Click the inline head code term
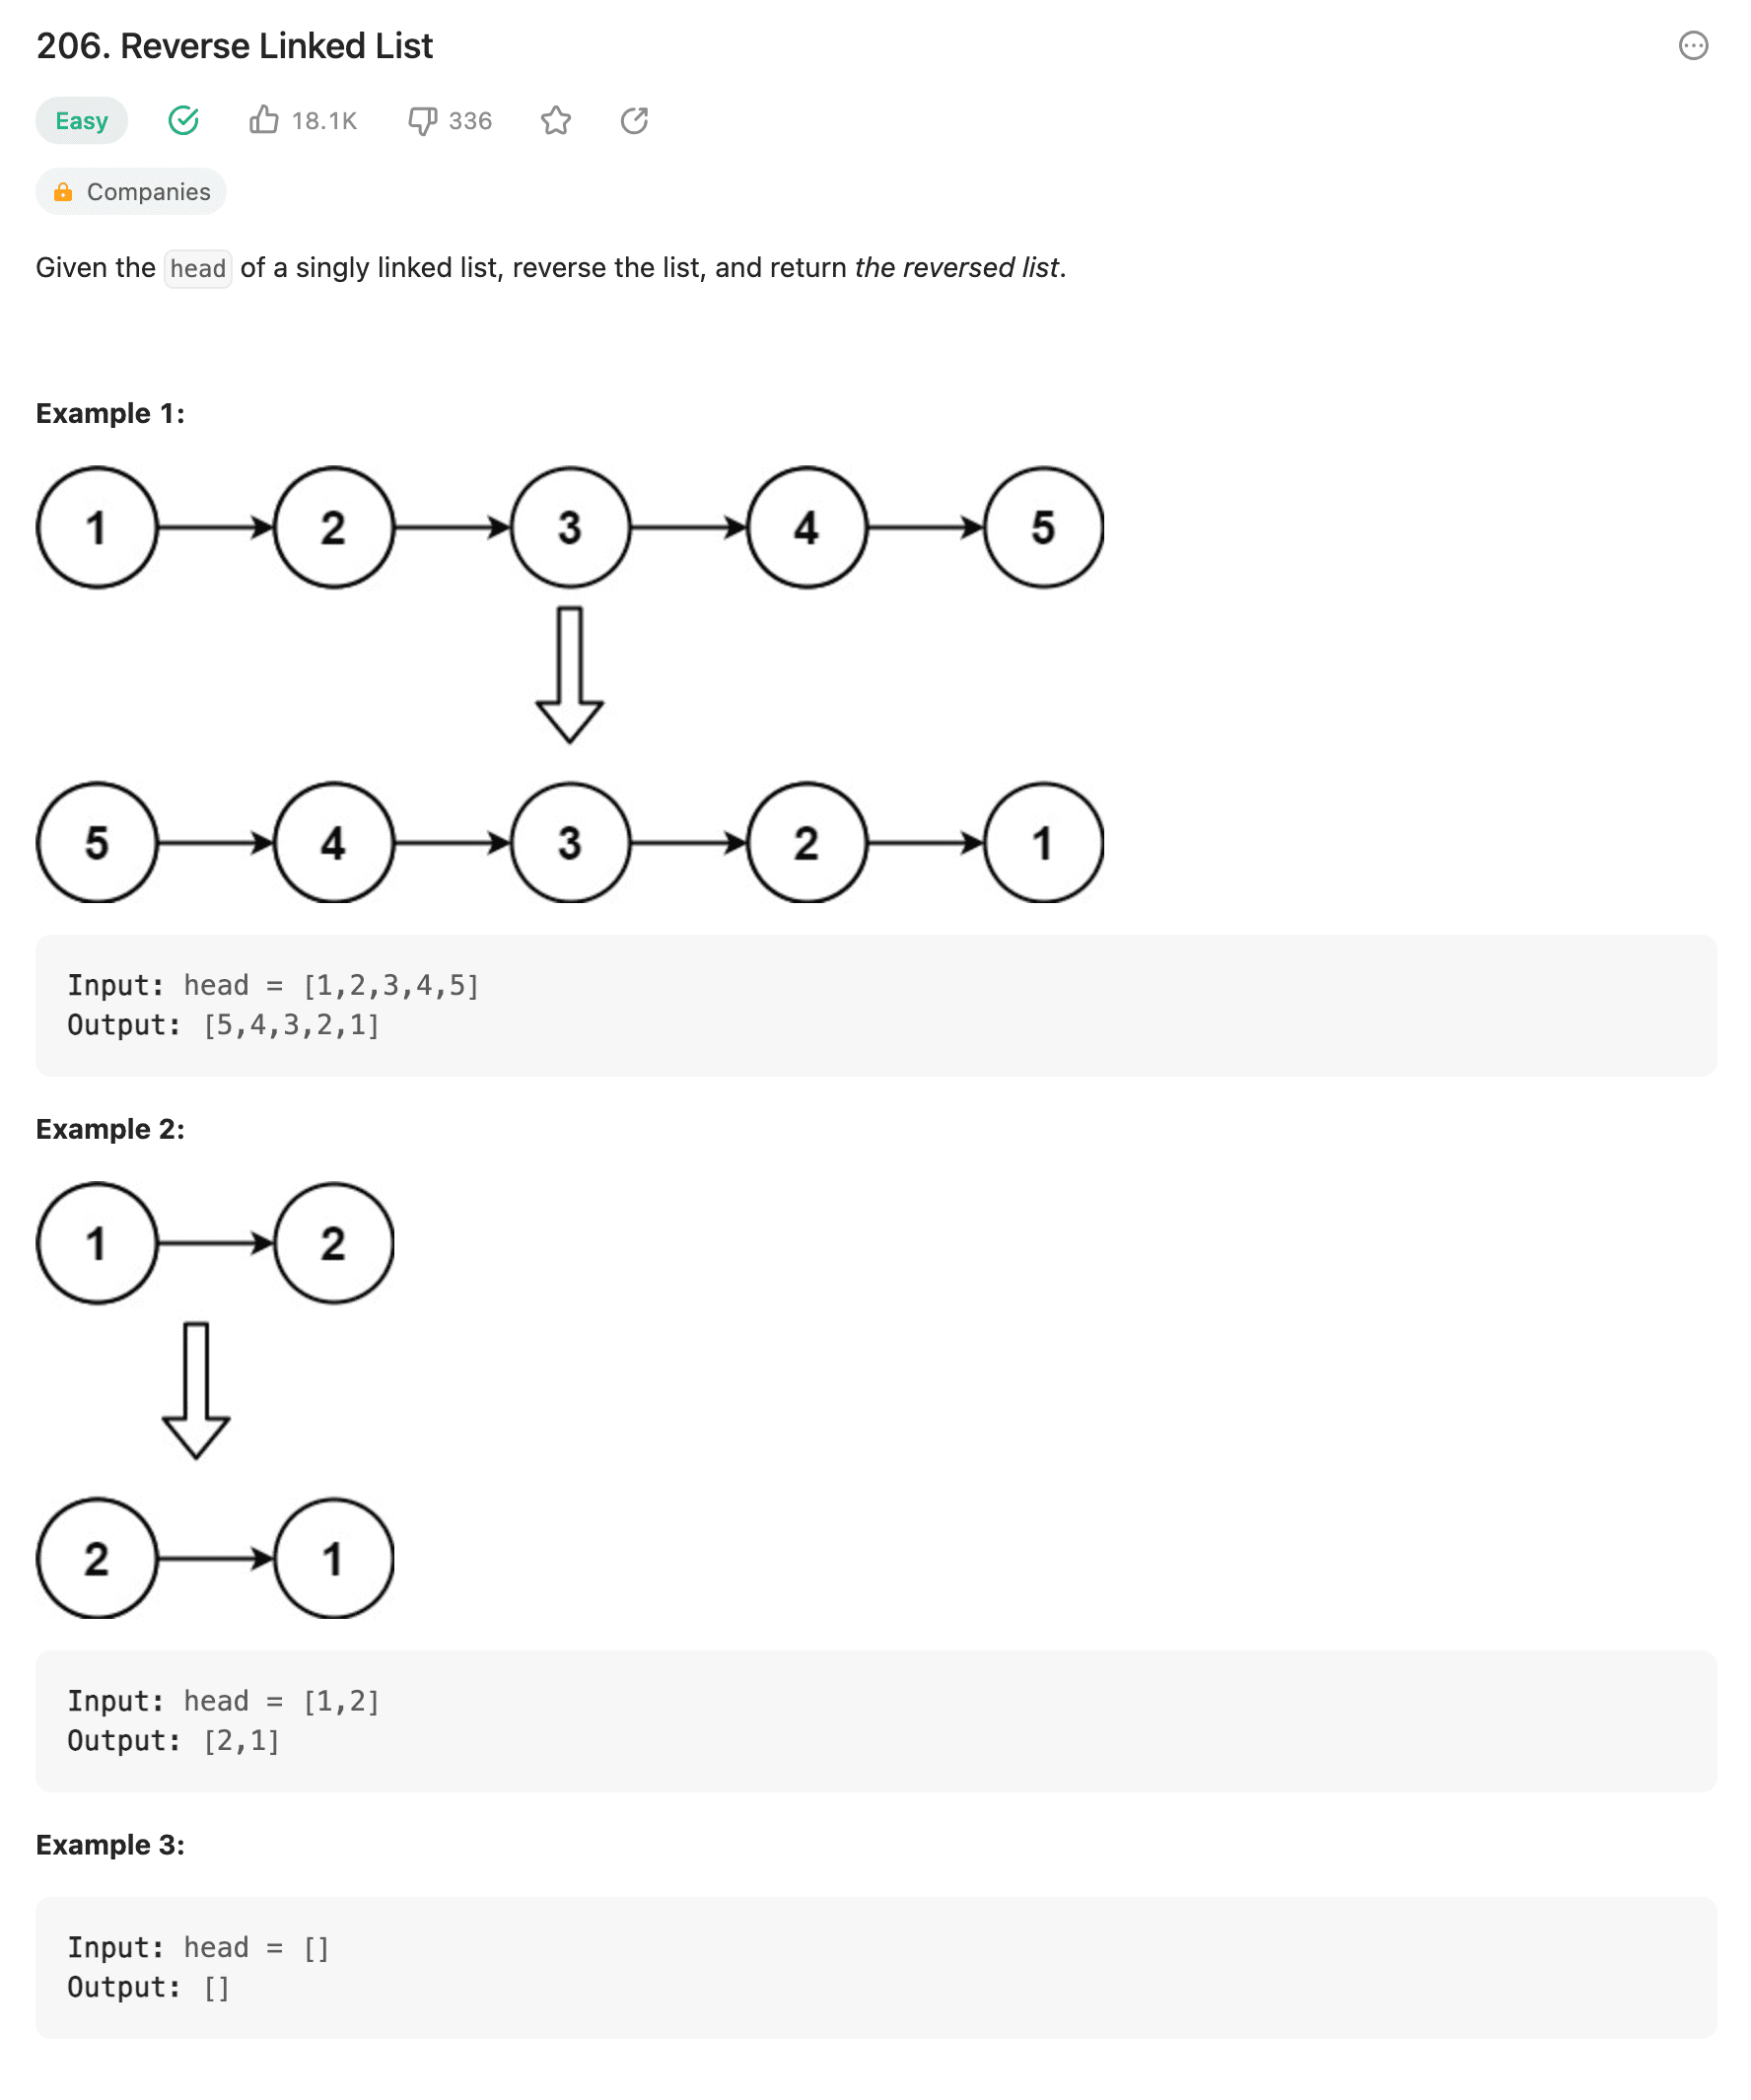This screenshot has height=2100, width=1751. [x=198, y=268]
